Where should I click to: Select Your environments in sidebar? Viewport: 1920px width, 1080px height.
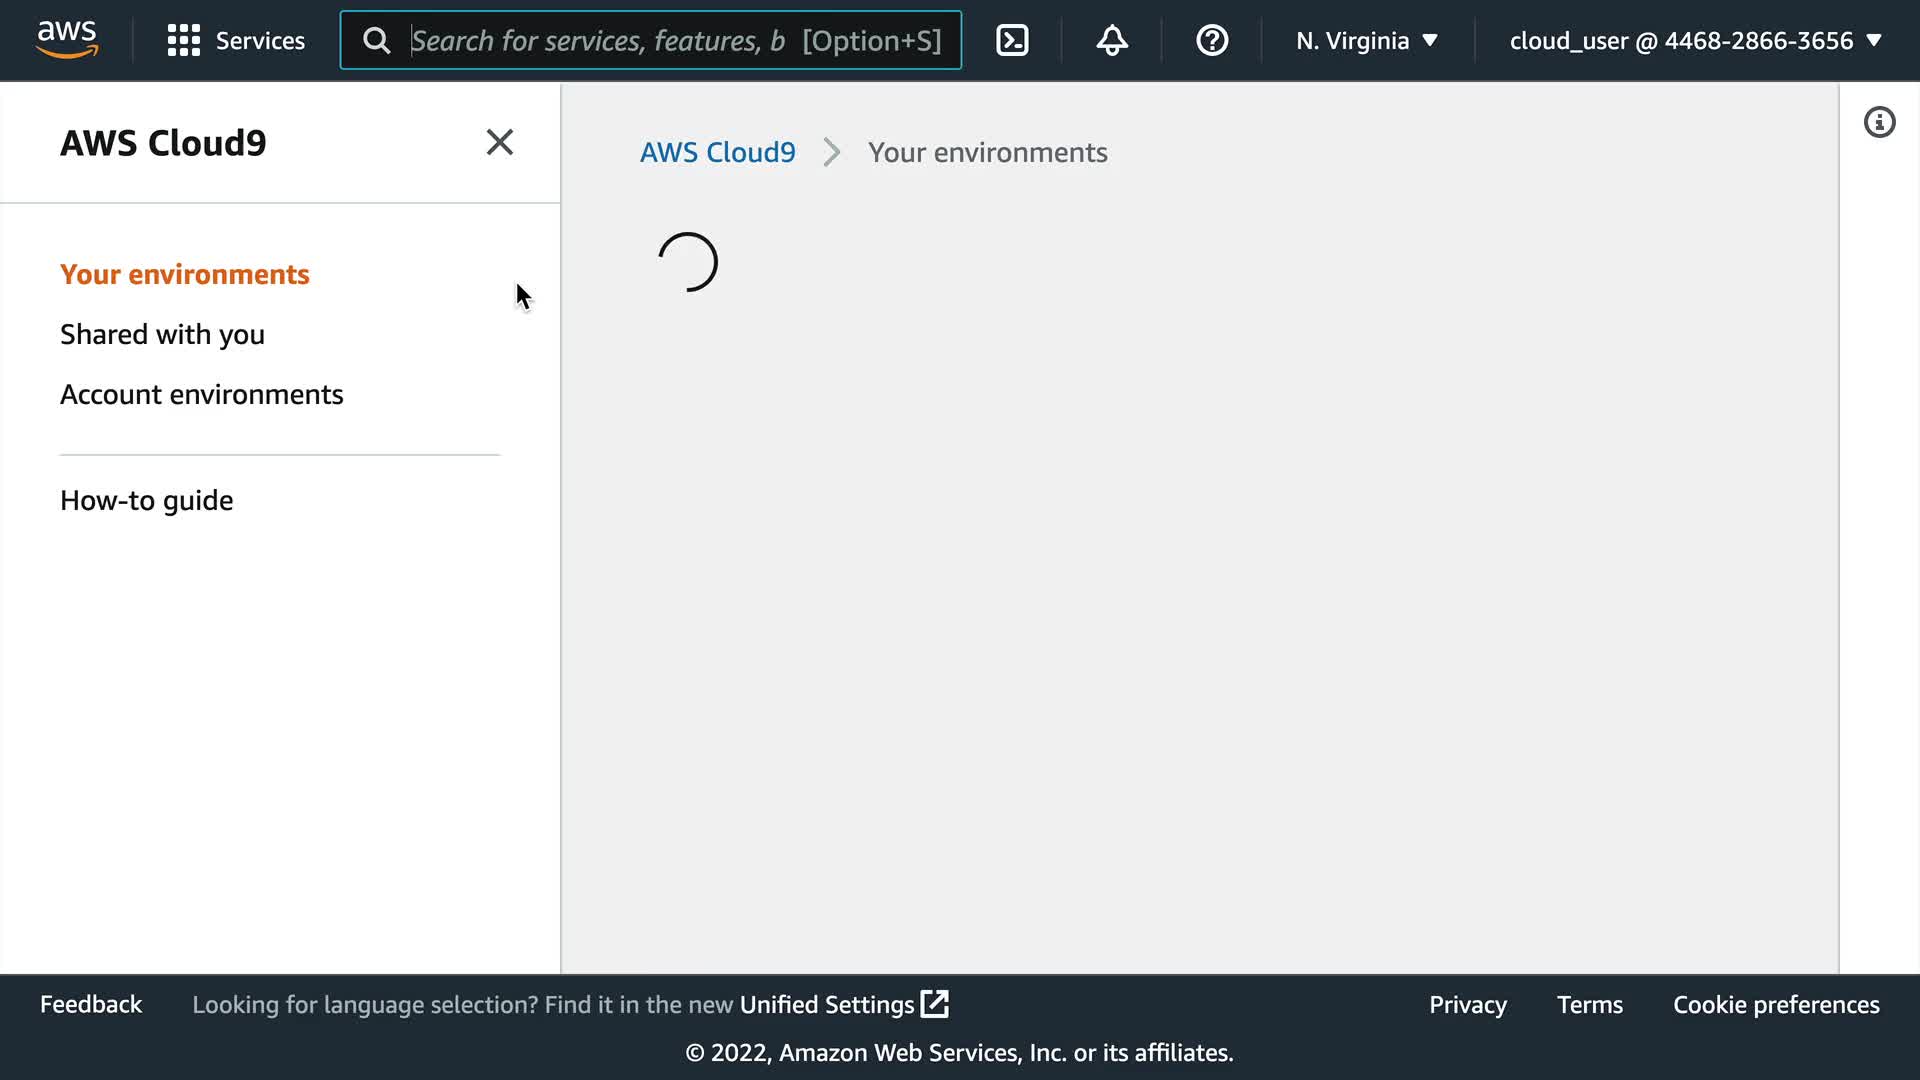(x=185, y=274)
